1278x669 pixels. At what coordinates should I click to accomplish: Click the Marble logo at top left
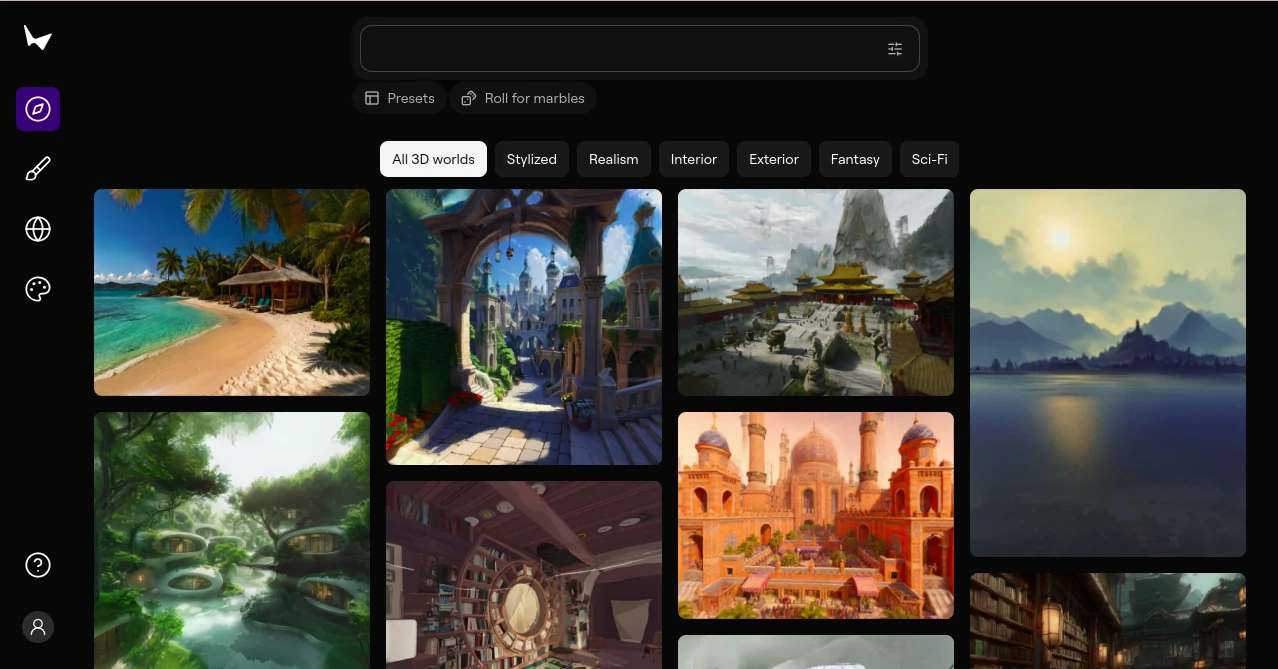(38, 38)
